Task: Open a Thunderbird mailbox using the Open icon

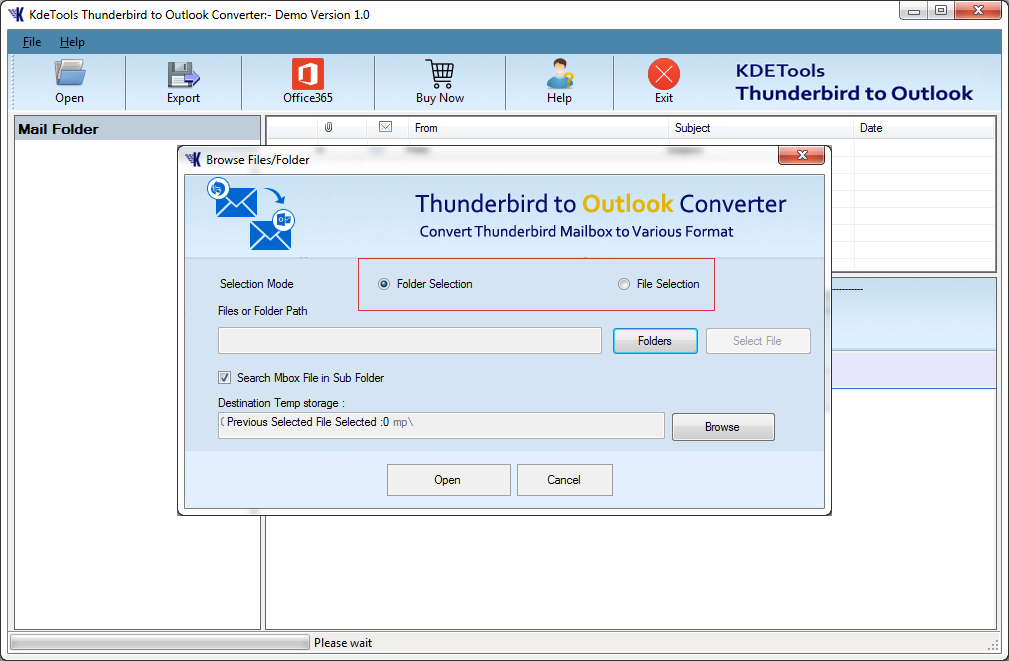Action: tap(68, 80)
